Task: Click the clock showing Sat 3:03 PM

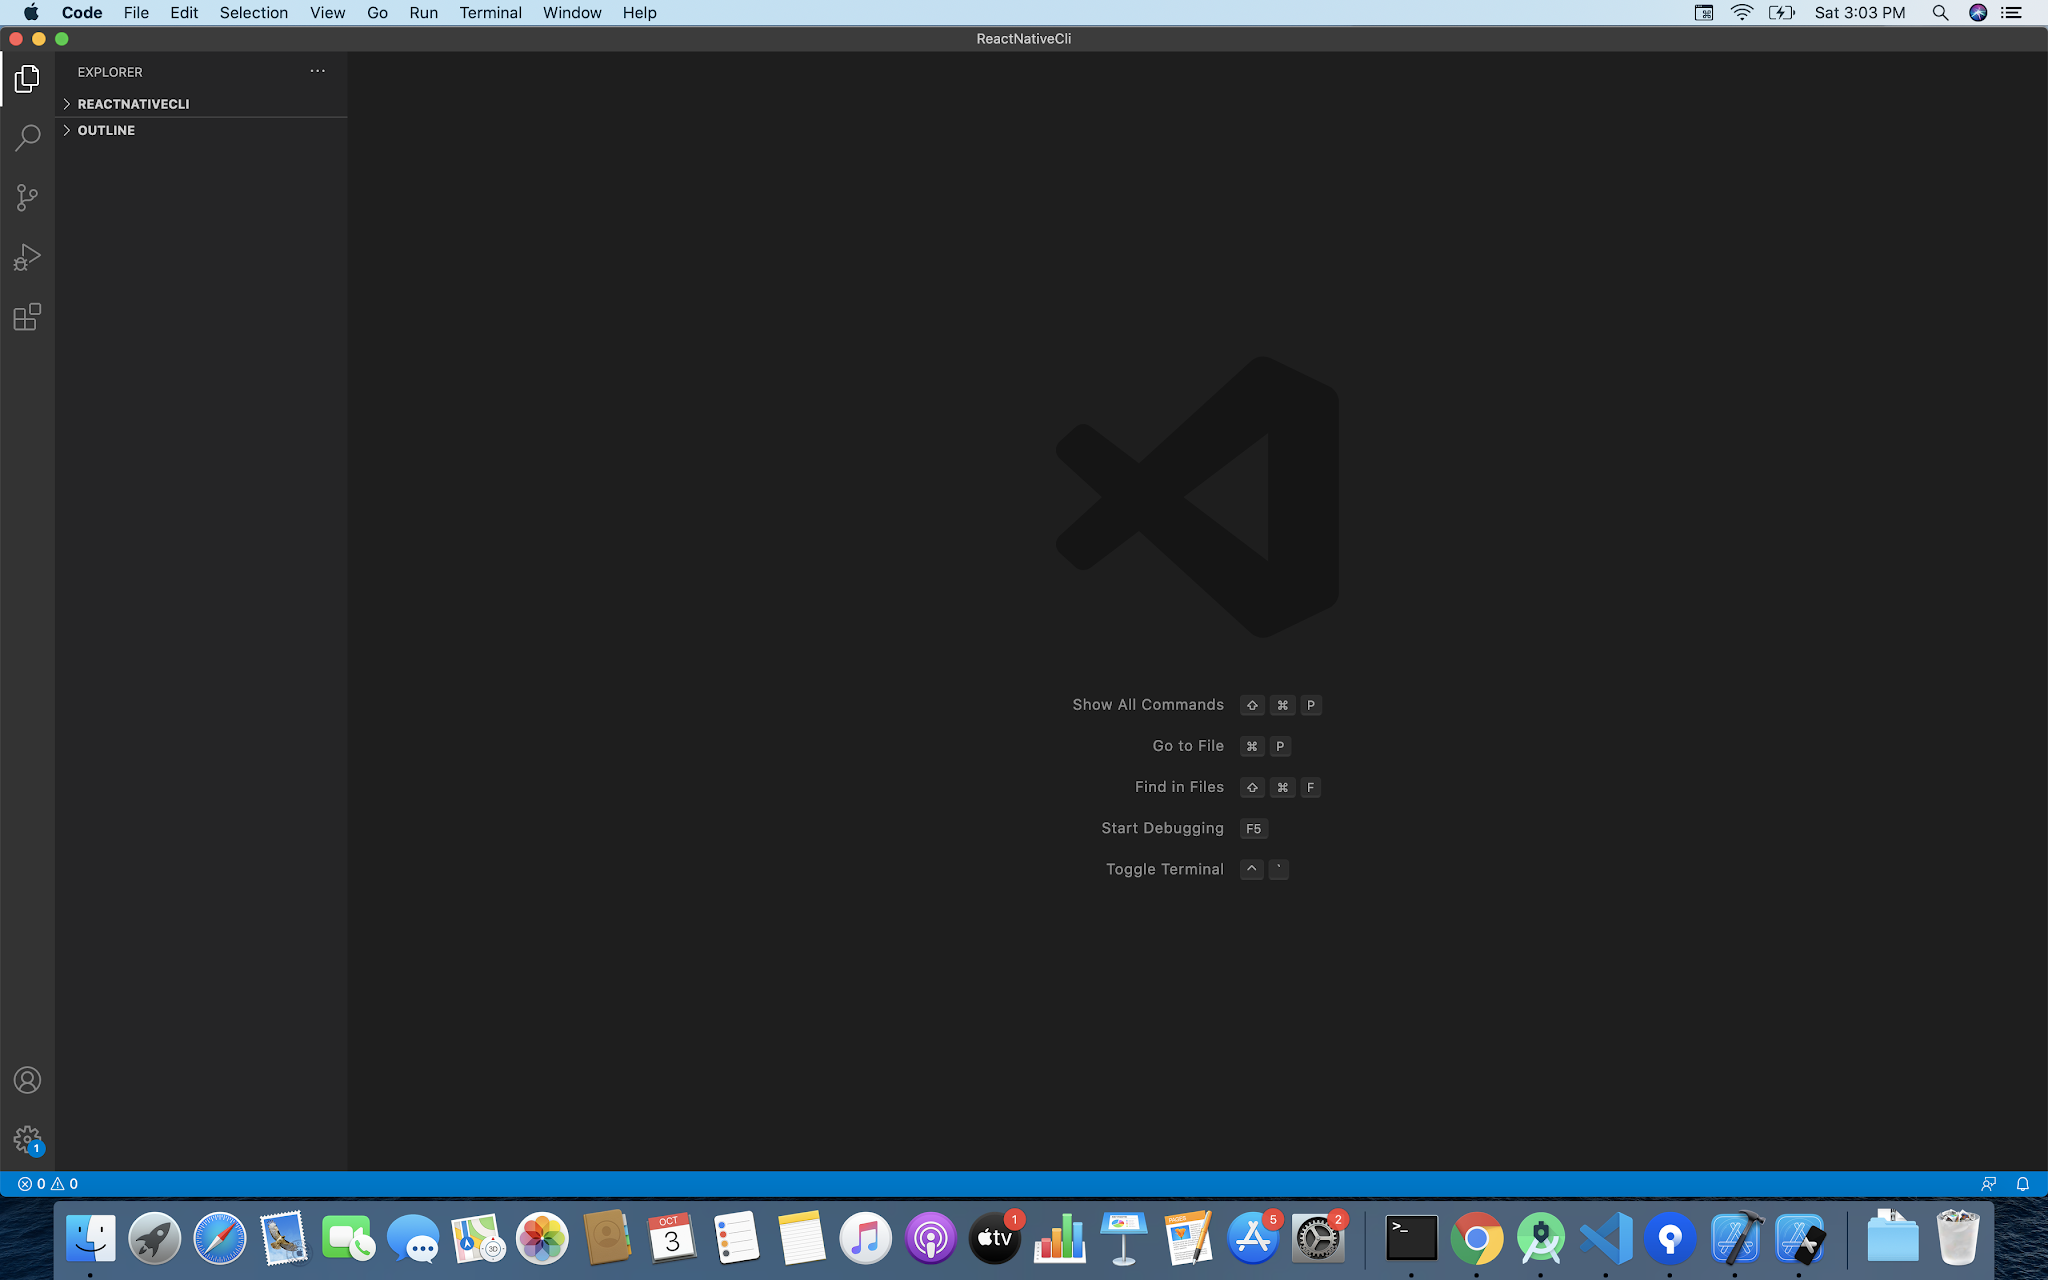Action: pos(1860,13)
